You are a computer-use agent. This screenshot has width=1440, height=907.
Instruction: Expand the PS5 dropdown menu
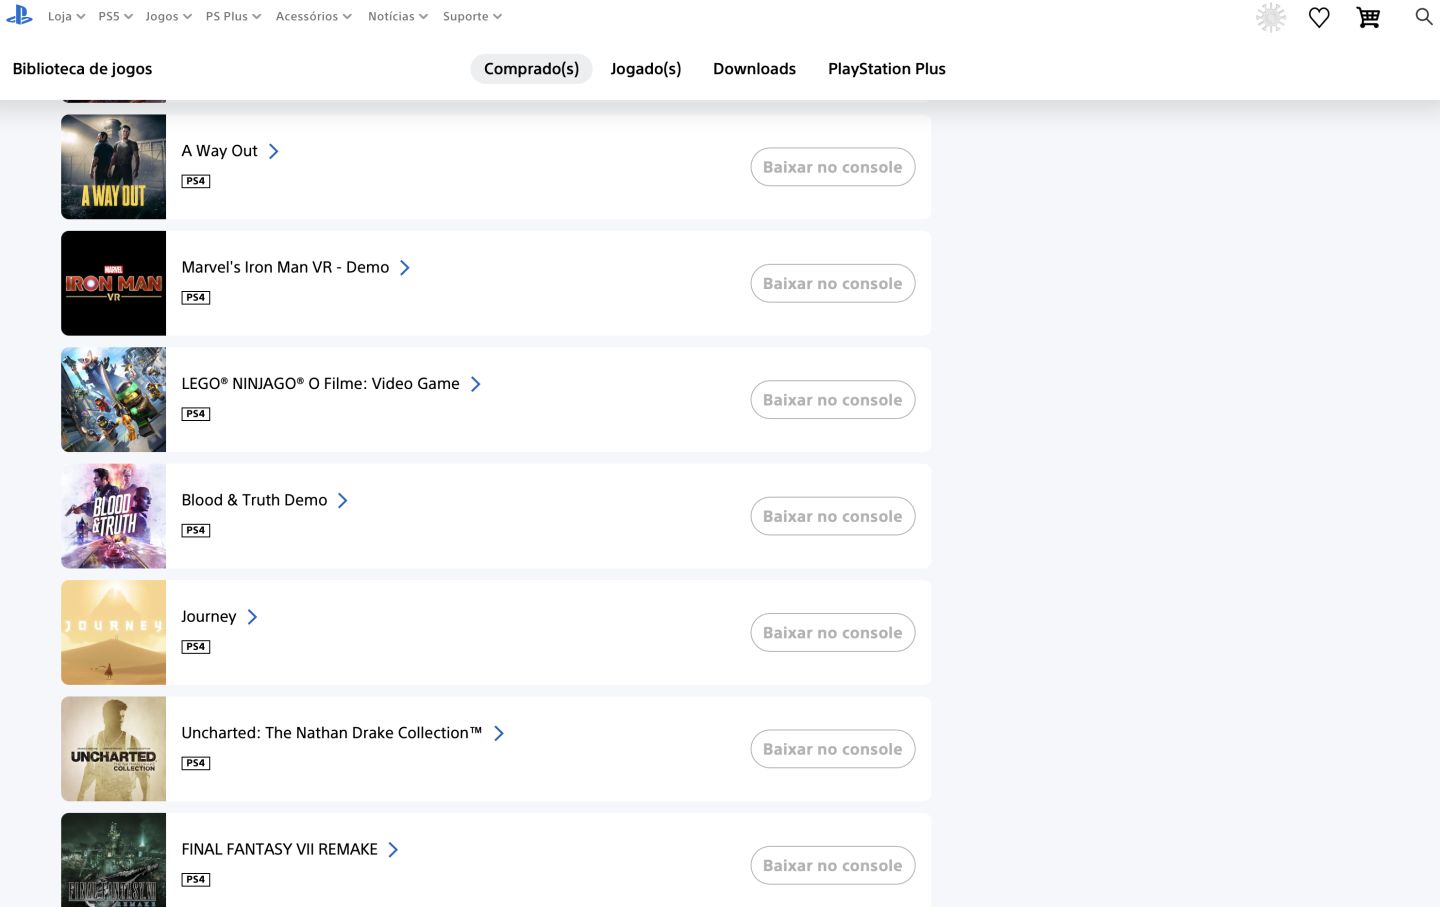click(x=115, y=16)
